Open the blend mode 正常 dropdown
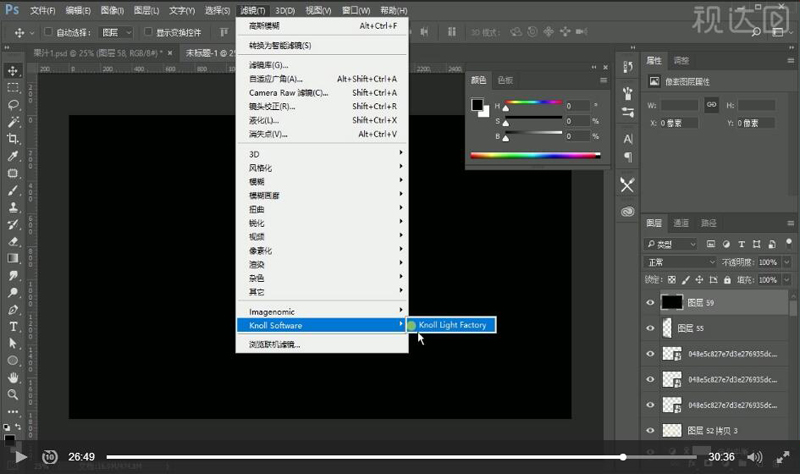The width and height of the screenshot is (800, 474). 680,262
